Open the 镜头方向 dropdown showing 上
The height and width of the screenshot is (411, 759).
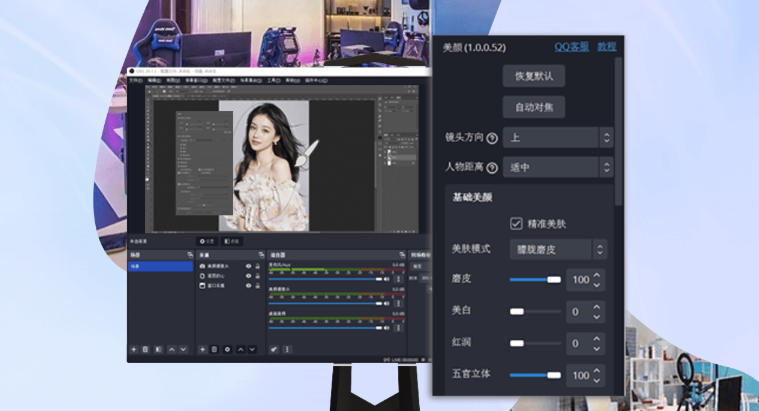558,137
